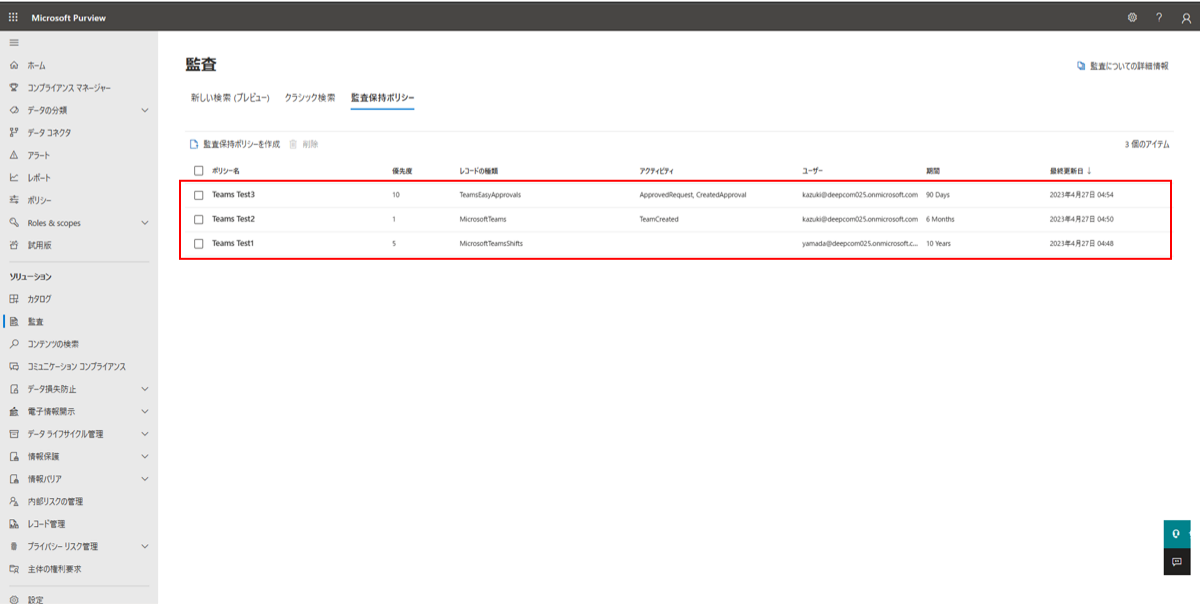Expand the データ損失防止 chevron
1200x604 pixels.
click(145, 389)
